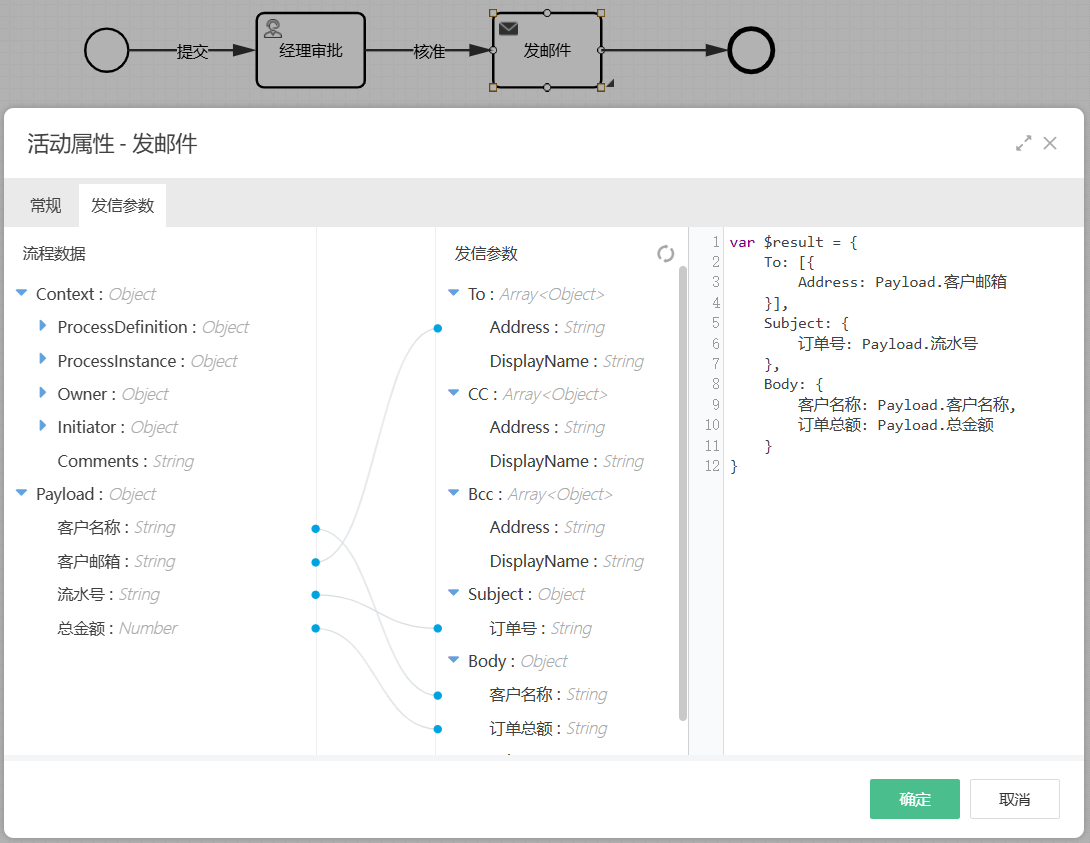Screen dimensions: 1090x843
Task: Click the connector dot next to 客户邮箱
Action: (315, 562)
